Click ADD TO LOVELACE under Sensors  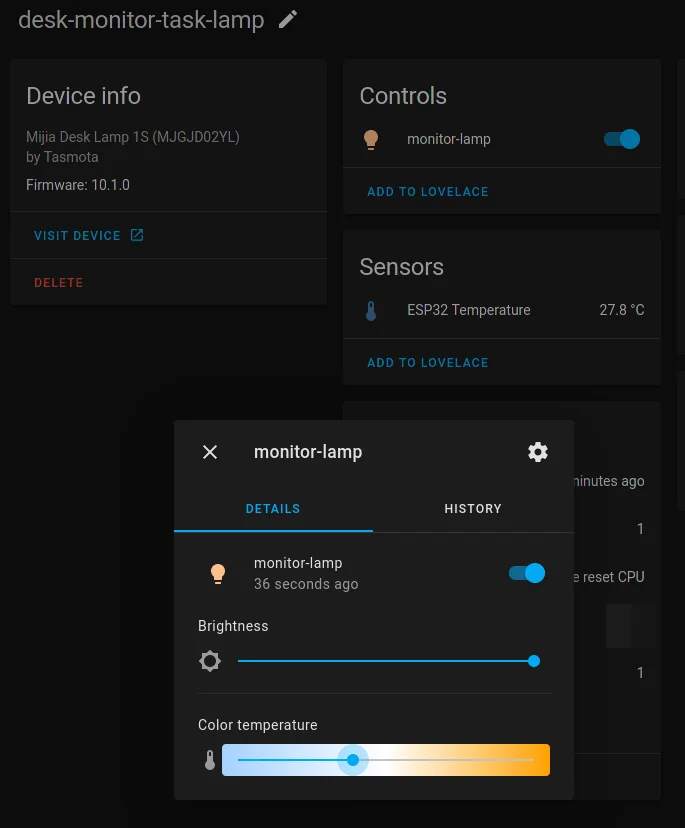click(428, 362)
